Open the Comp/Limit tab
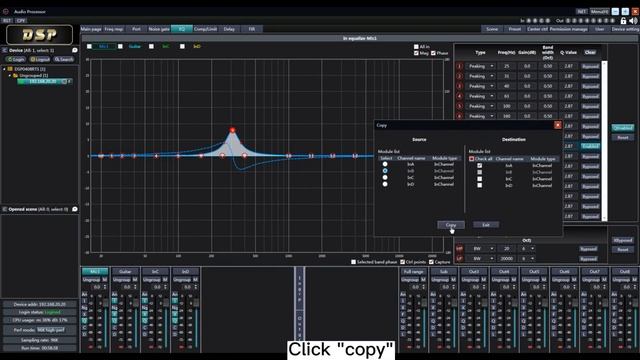Screen dimensions: 640x360 click(205, 29)
